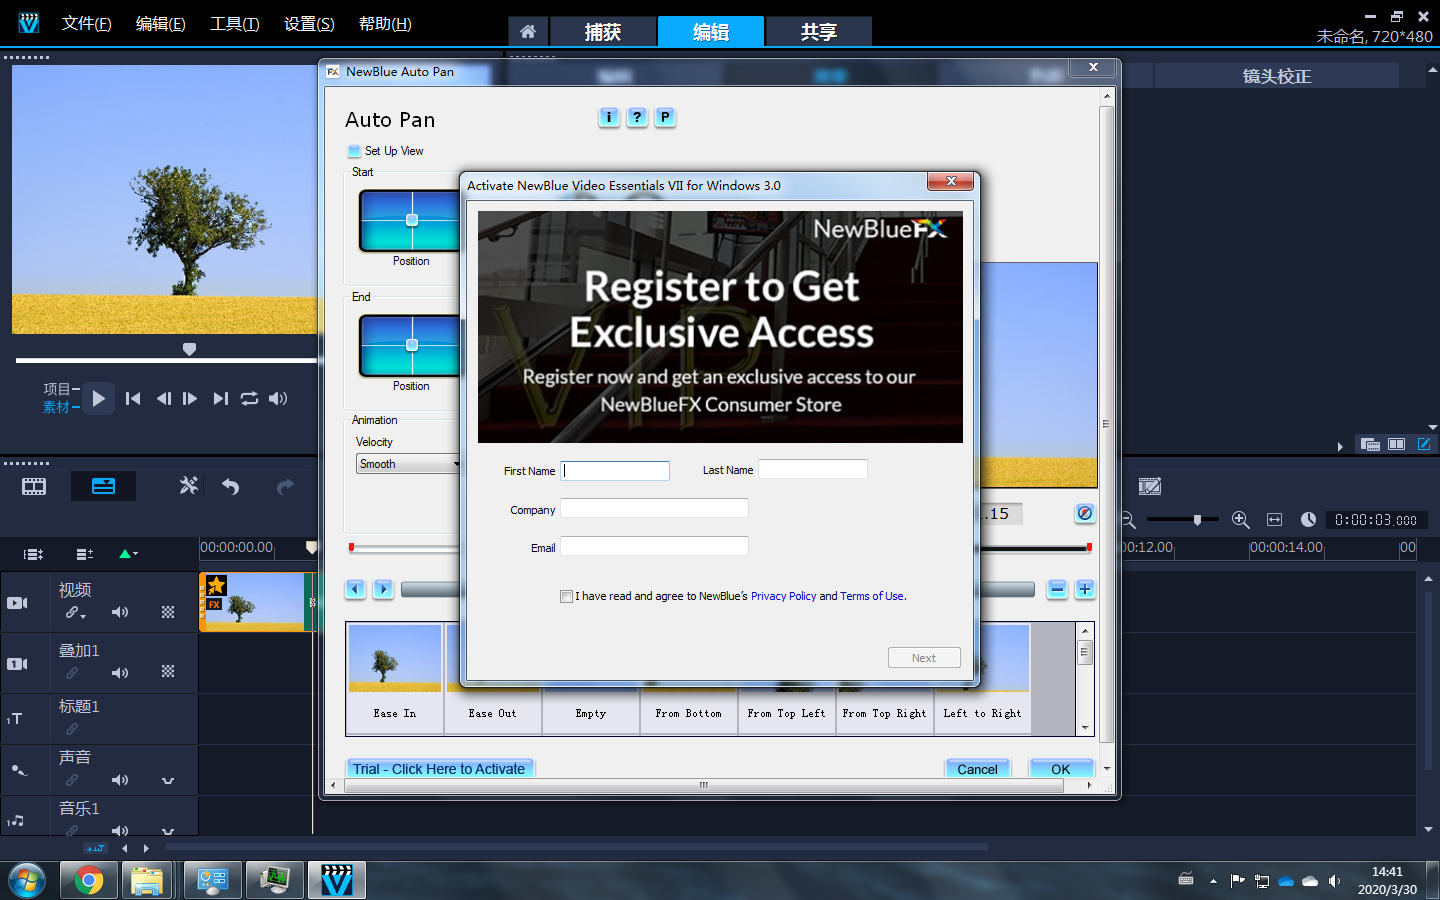Show all visible tracks icon
This screenshot has height=900, width=1440.
[33, 553]
